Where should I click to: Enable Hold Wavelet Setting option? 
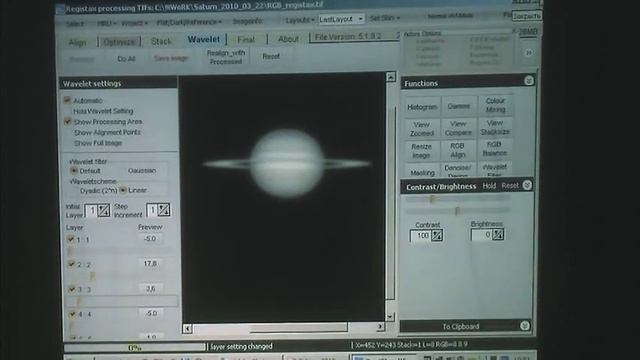coord(103,111)
